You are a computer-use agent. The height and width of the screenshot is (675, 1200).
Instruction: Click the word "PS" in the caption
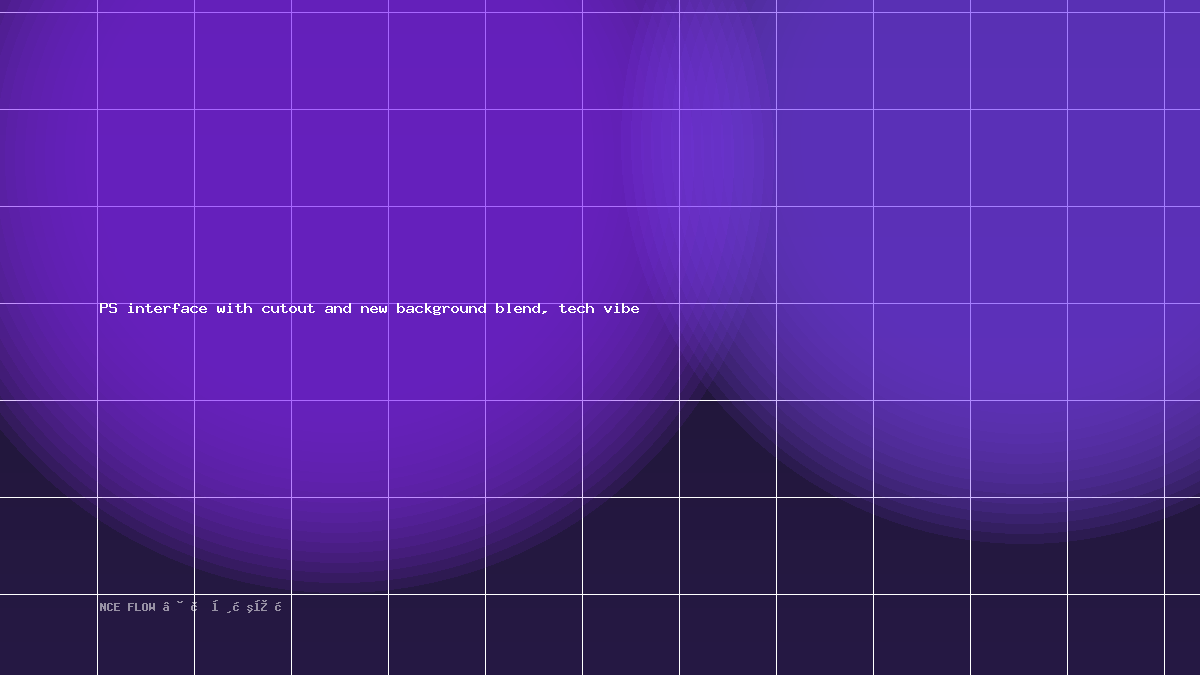click(108, 309)
